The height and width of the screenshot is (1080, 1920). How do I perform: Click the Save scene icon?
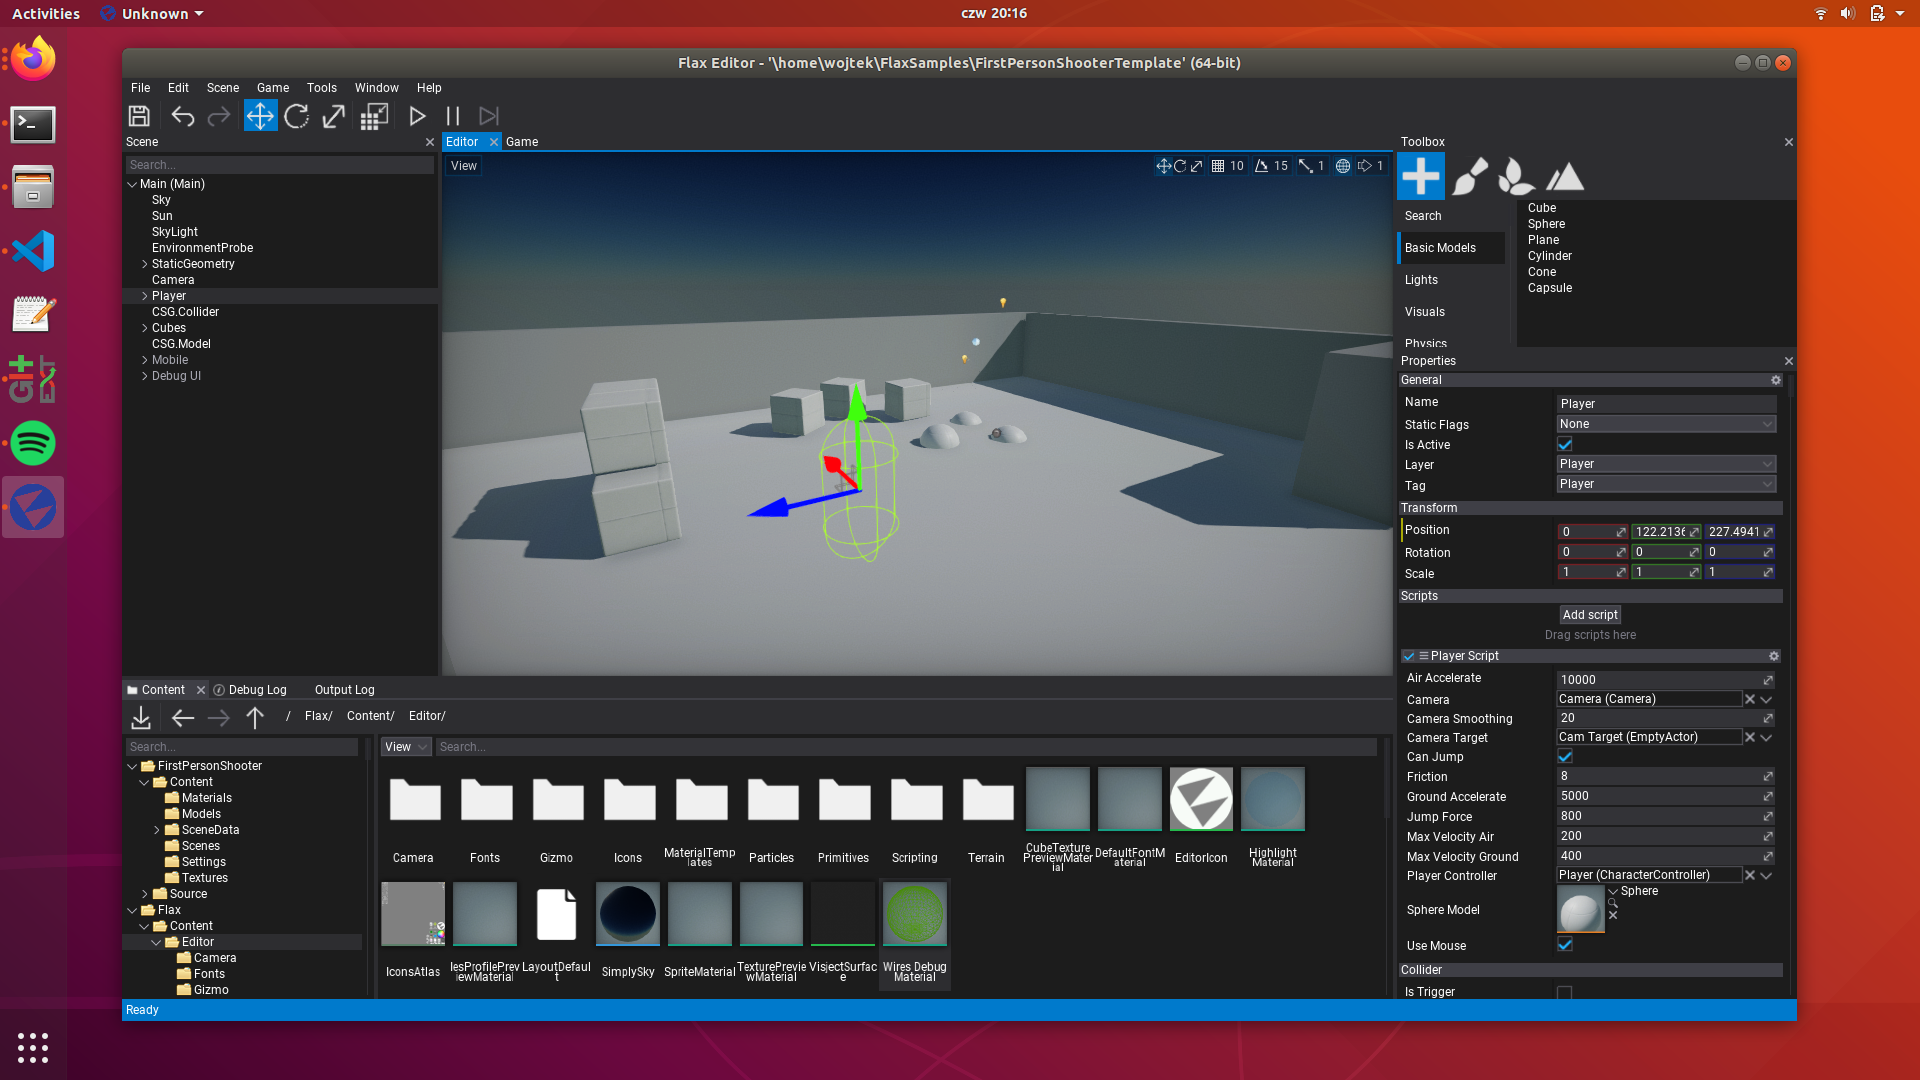(x=140, y=116)
